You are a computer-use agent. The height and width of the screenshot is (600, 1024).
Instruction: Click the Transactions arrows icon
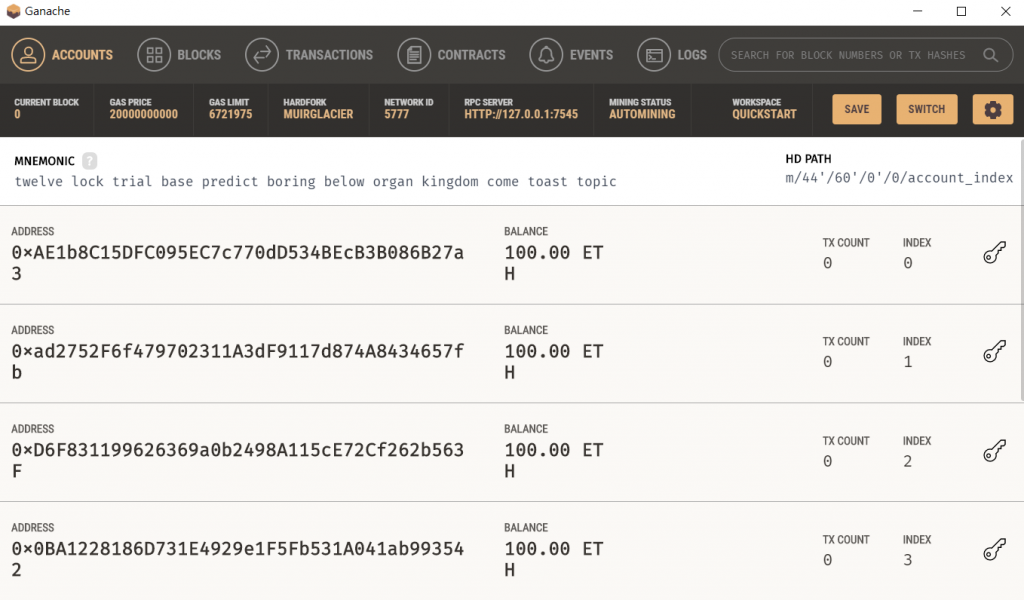click(x=262, y=55)
